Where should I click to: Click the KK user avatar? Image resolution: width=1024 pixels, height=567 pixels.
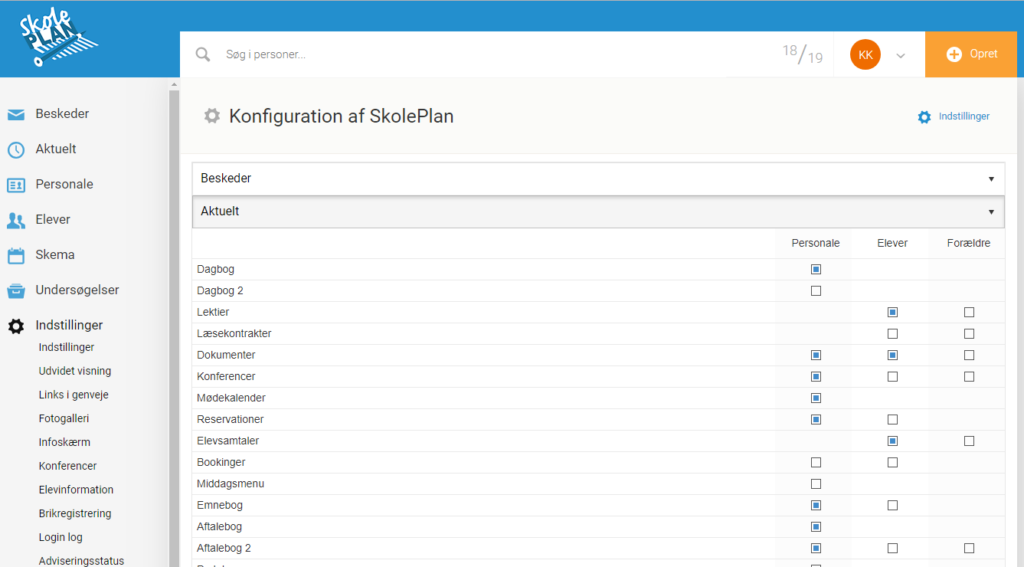(865, 54)
